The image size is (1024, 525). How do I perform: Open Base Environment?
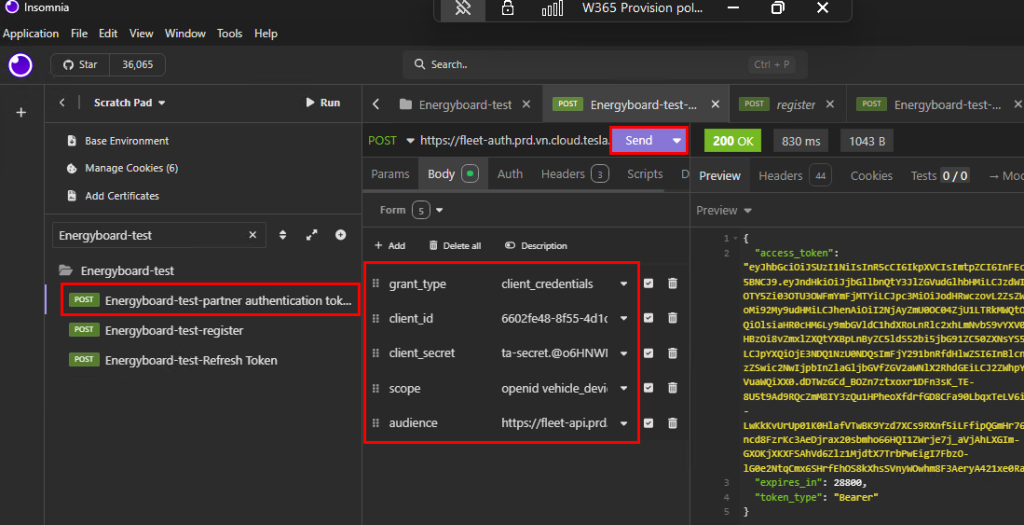tap(118, 141)
